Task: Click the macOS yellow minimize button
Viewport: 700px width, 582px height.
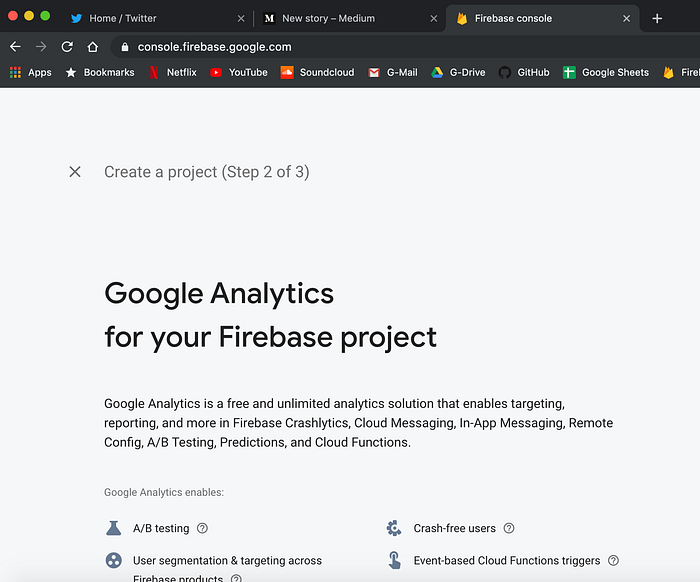Action: click(x=29, y=16)
